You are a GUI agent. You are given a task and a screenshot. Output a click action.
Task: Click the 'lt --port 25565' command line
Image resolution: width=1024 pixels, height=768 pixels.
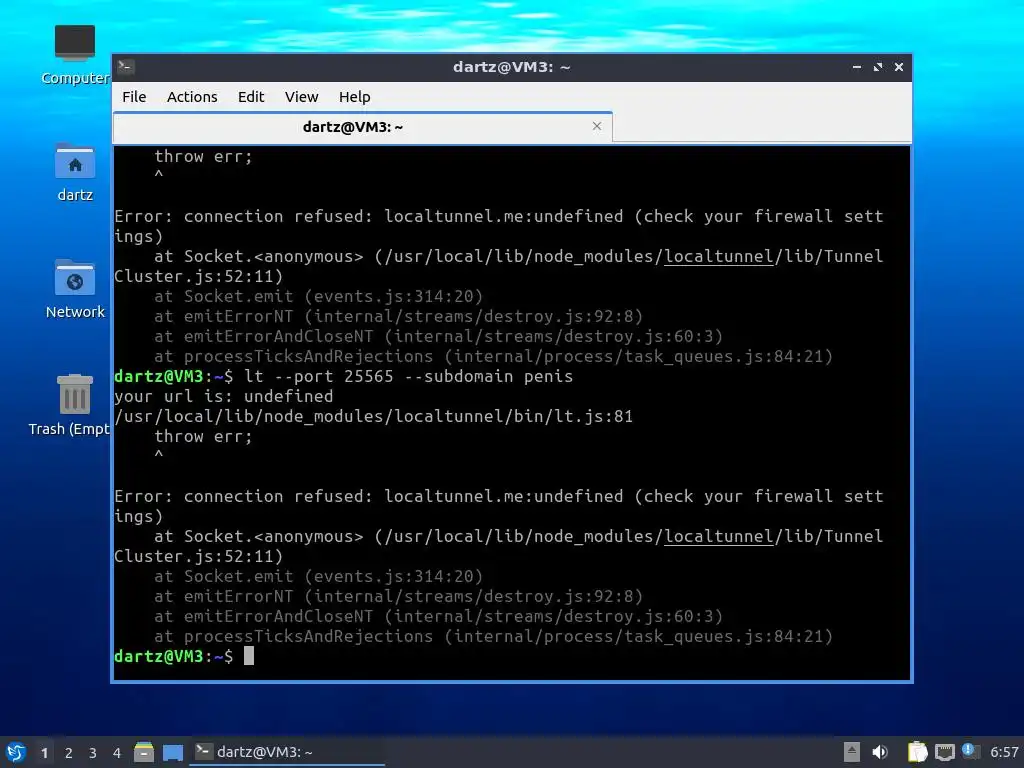pos(409,377)
